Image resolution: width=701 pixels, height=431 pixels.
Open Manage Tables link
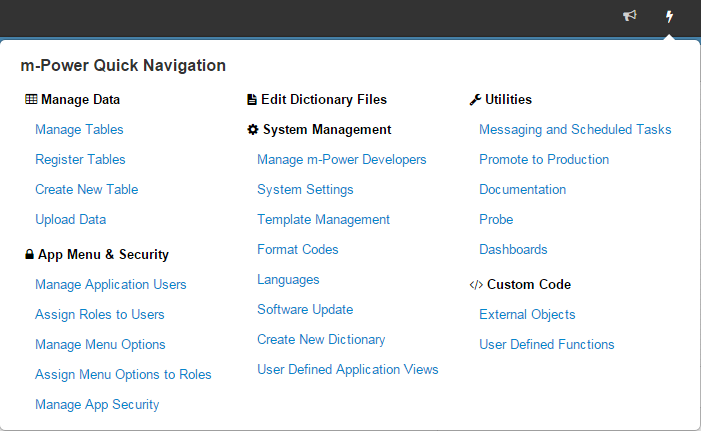[x=79, y=130]
